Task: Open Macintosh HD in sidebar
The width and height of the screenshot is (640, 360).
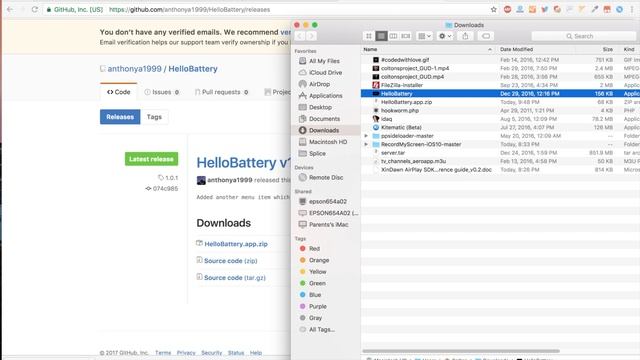Action: 328,142
